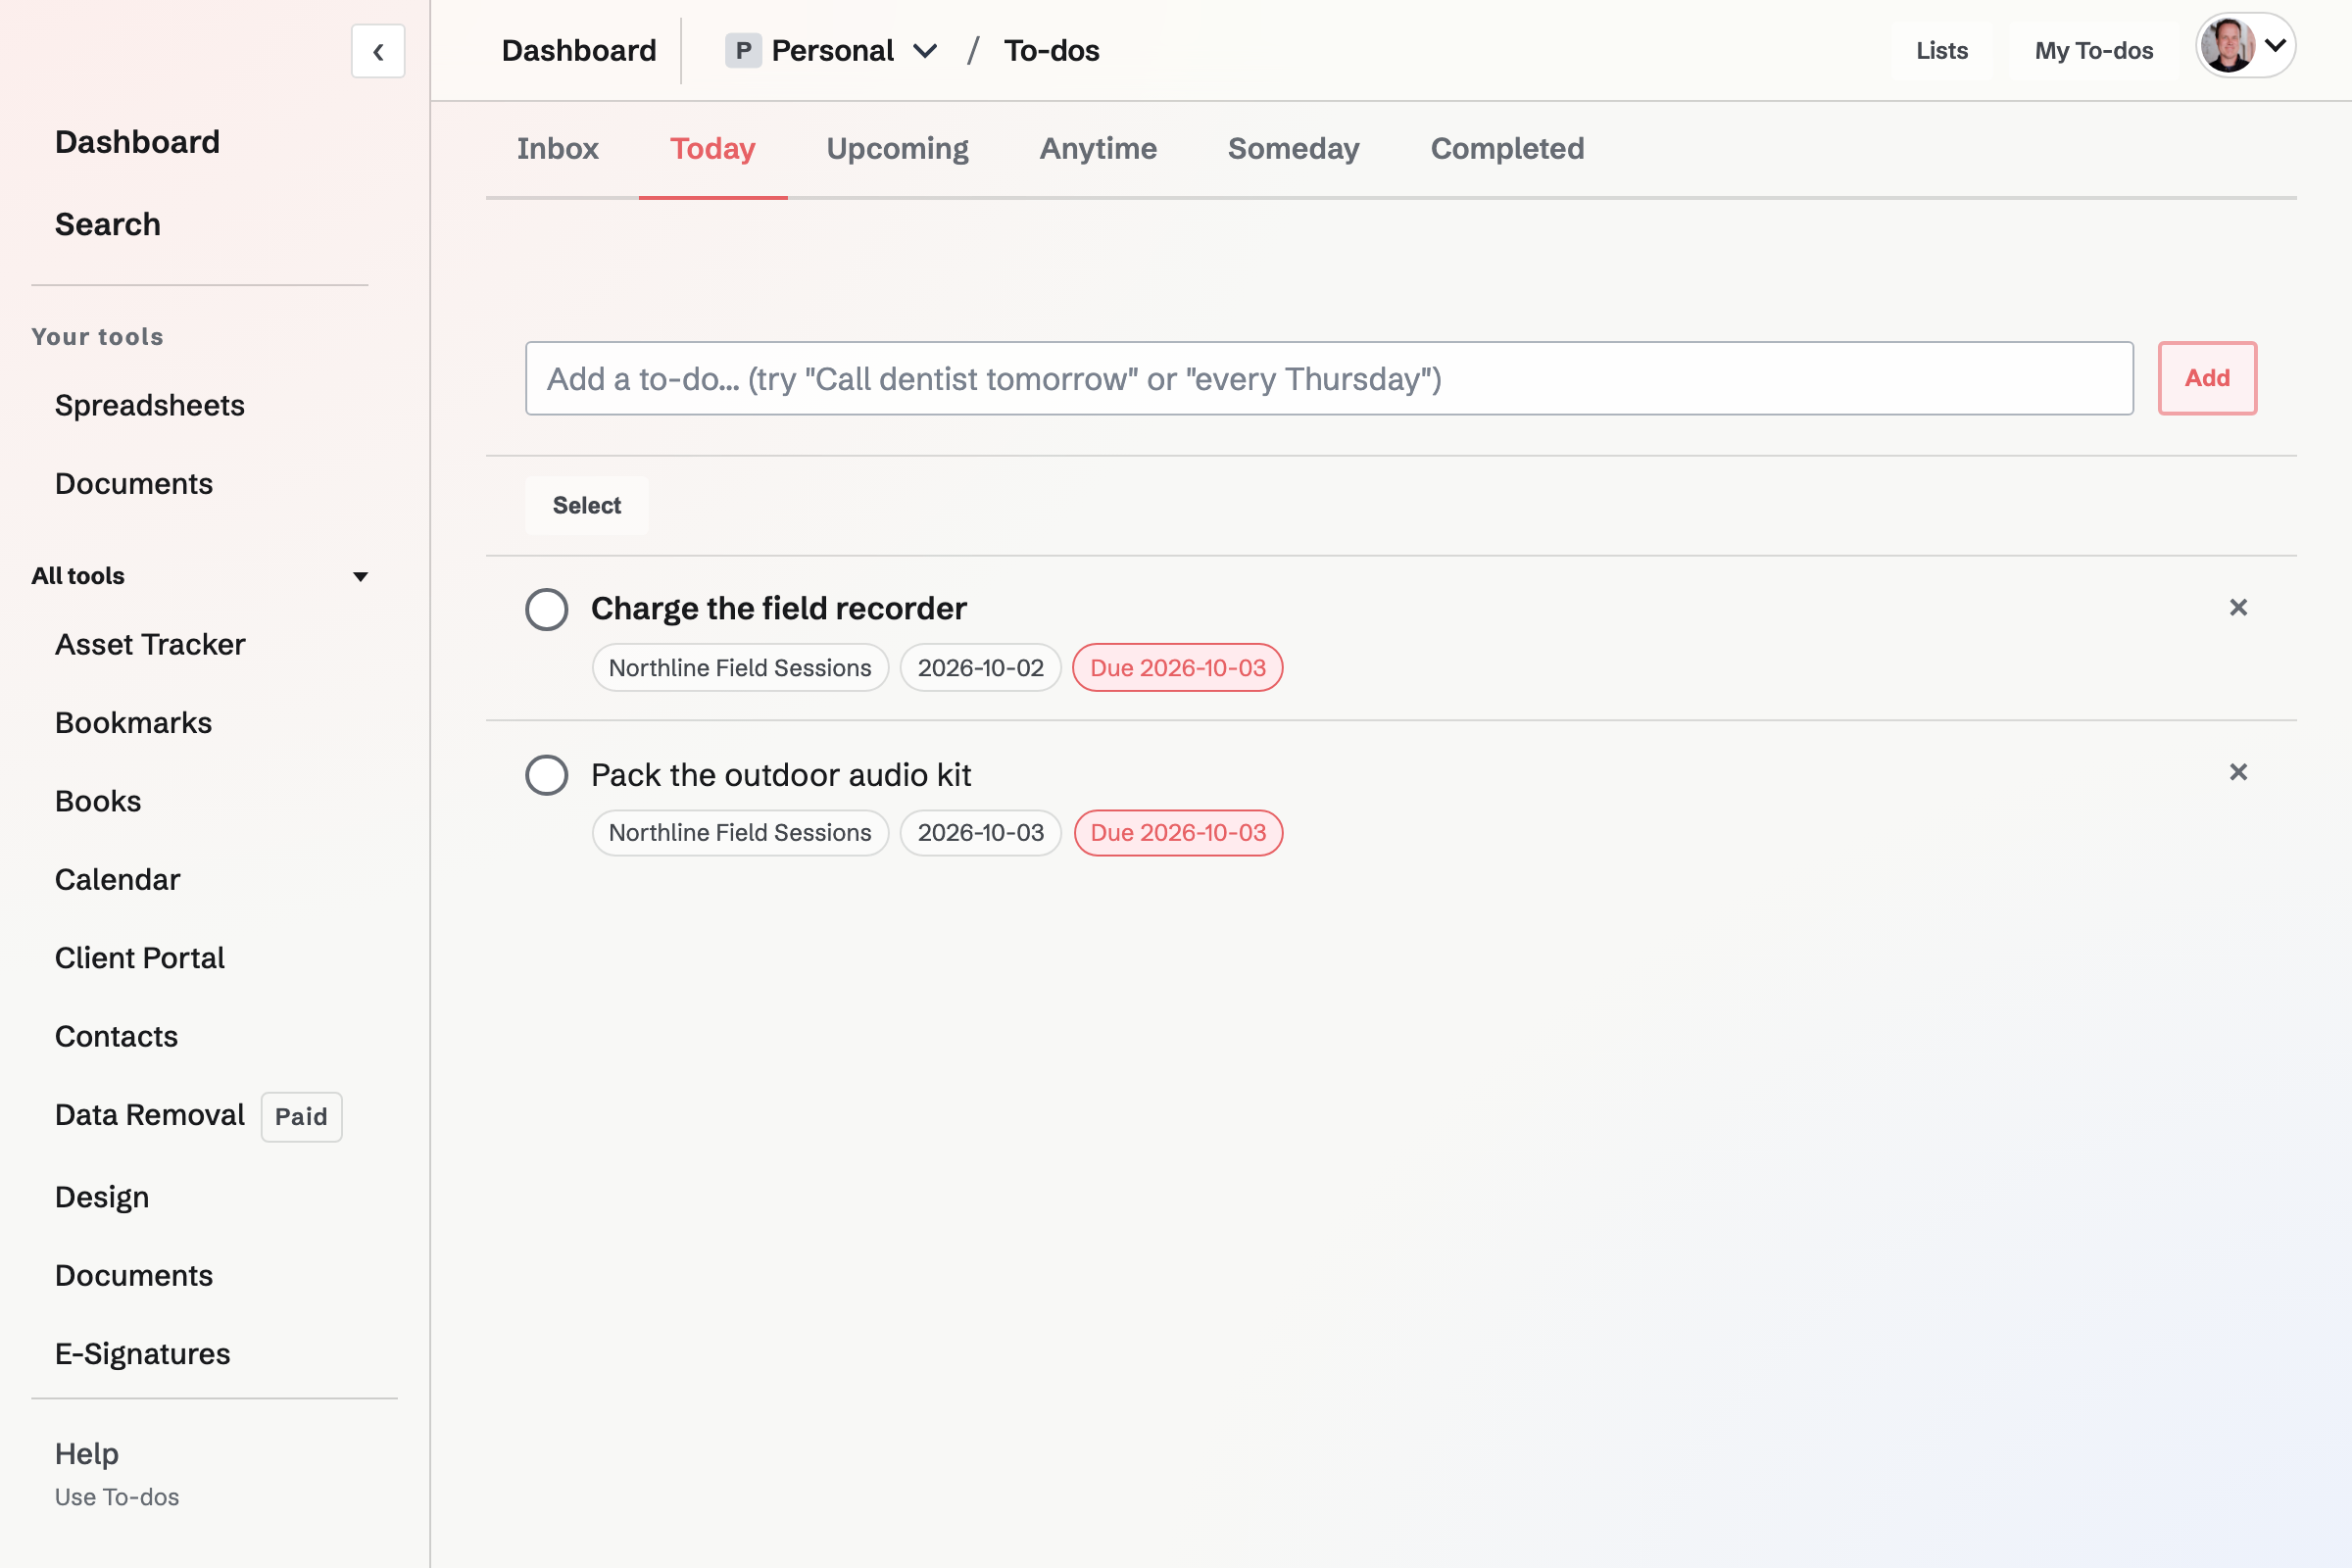Click the Select button
Screen dimensions: 2352x1568
tap(587, 505)
